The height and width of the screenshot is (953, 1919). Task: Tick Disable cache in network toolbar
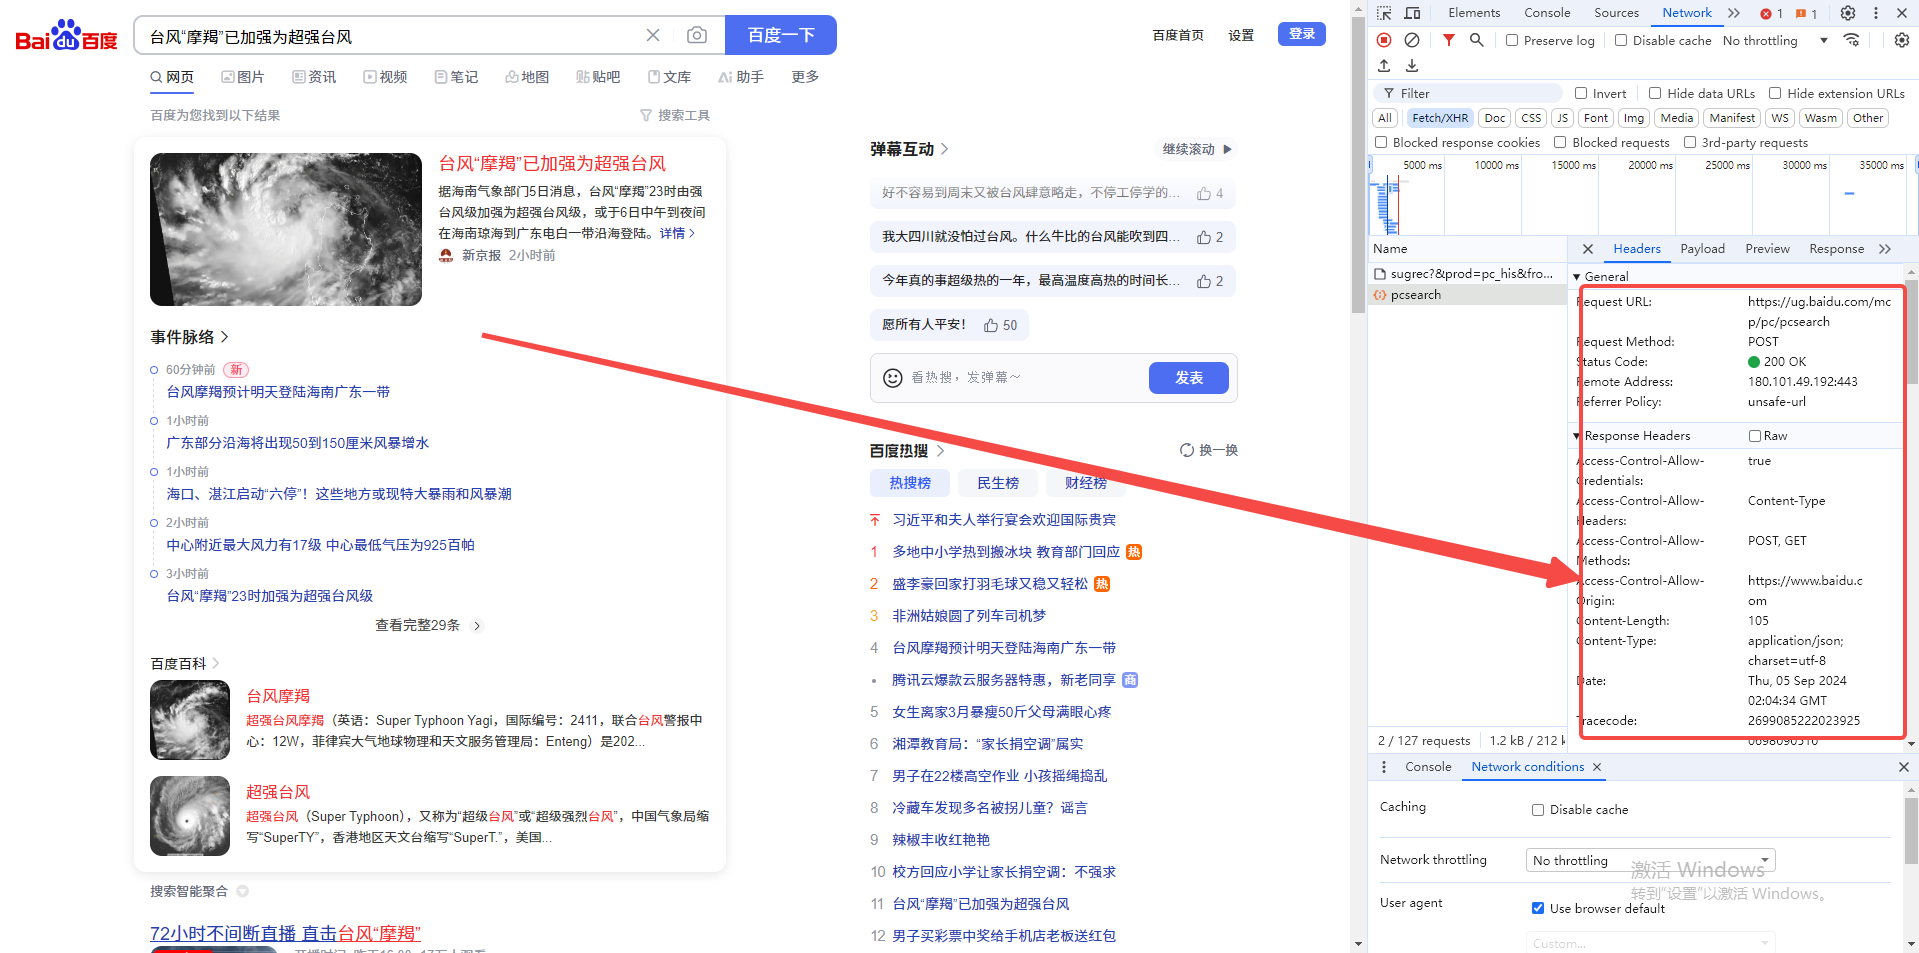point(1621,41)
